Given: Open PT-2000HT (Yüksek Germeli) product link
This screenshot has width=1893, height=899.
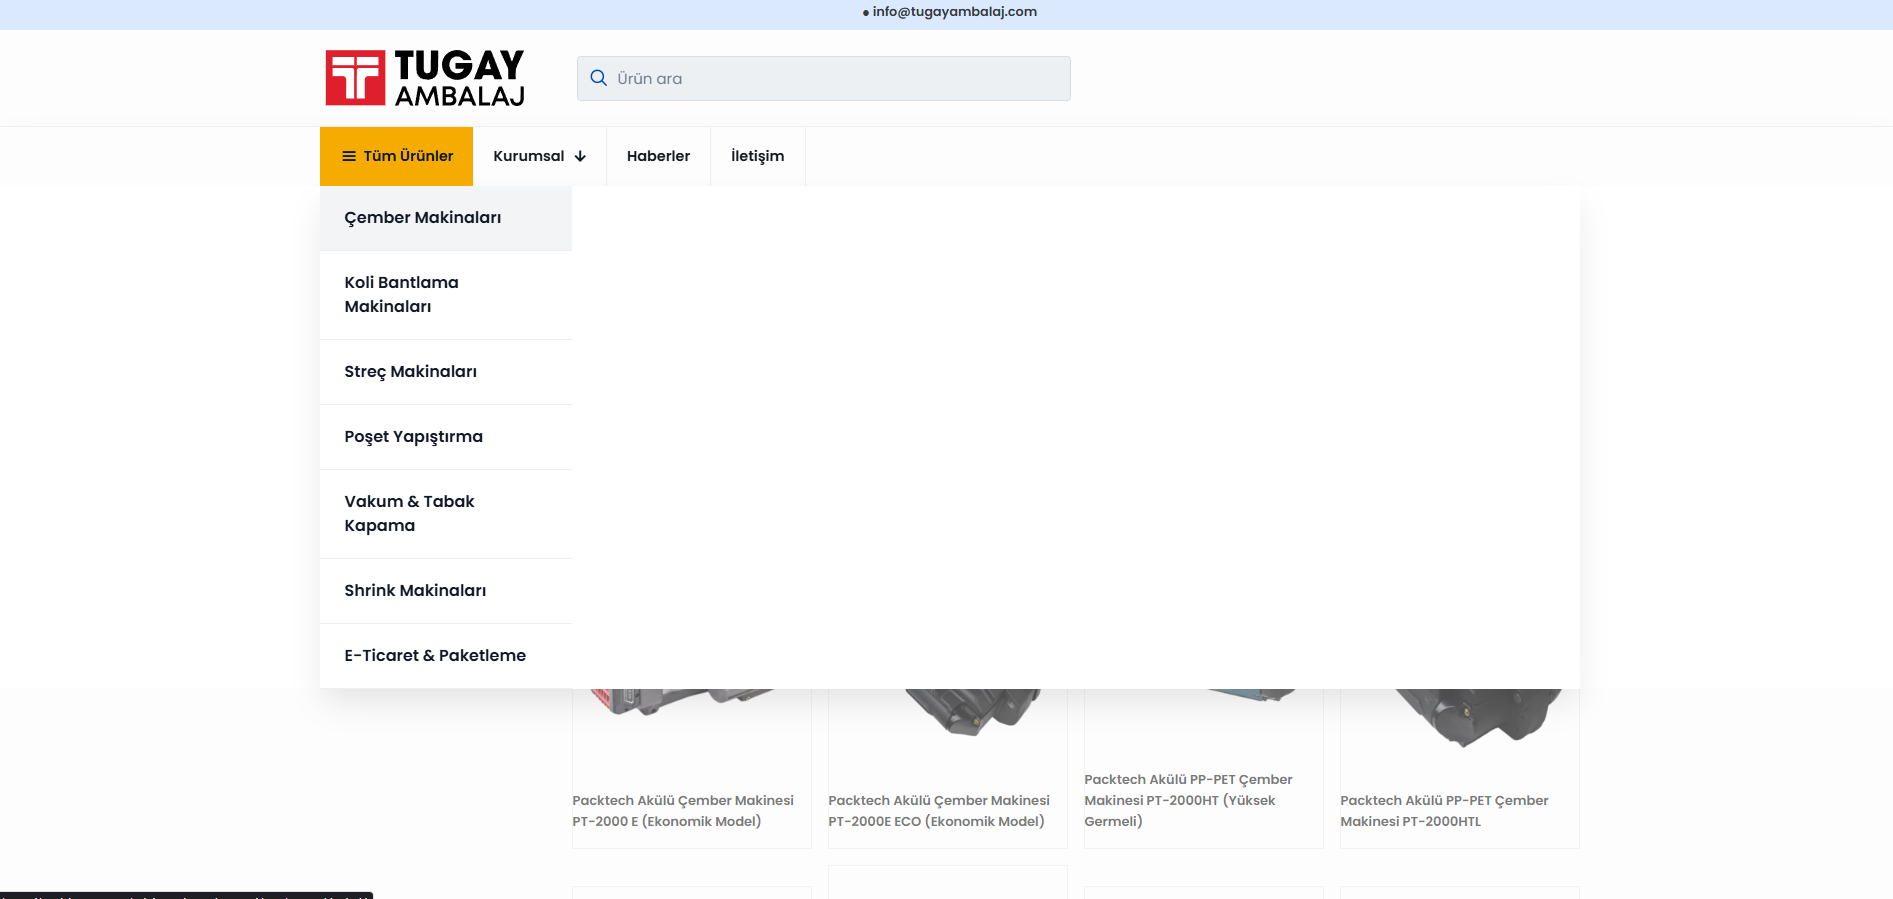Looking at the screenshot, I should click(1188, 800).
